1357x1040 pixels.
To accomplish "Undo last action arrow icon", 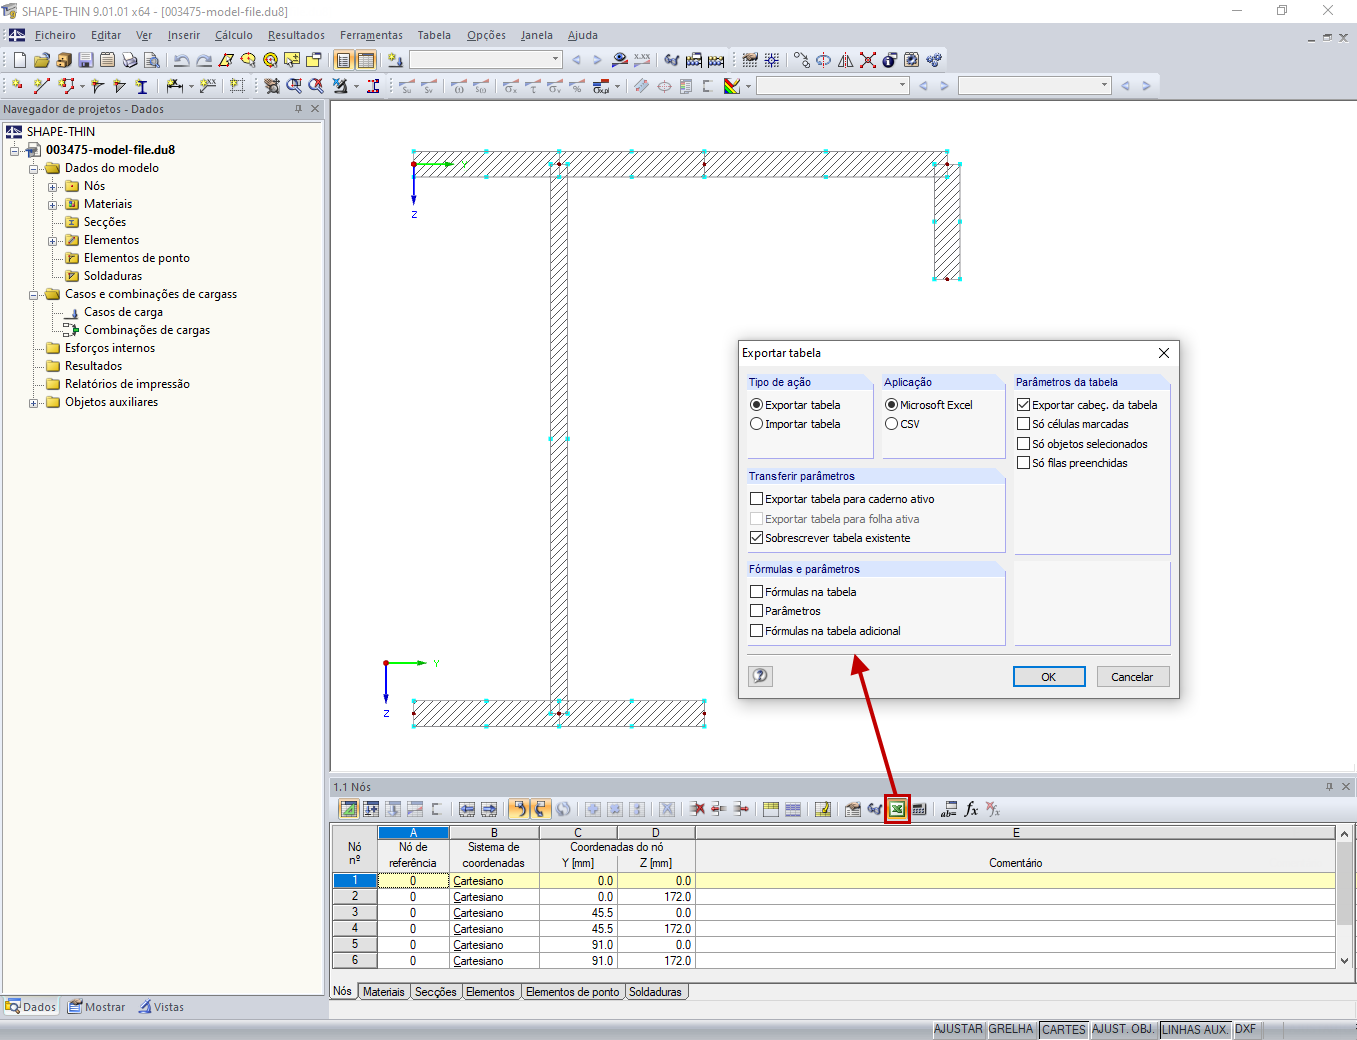I will (181, 60).
